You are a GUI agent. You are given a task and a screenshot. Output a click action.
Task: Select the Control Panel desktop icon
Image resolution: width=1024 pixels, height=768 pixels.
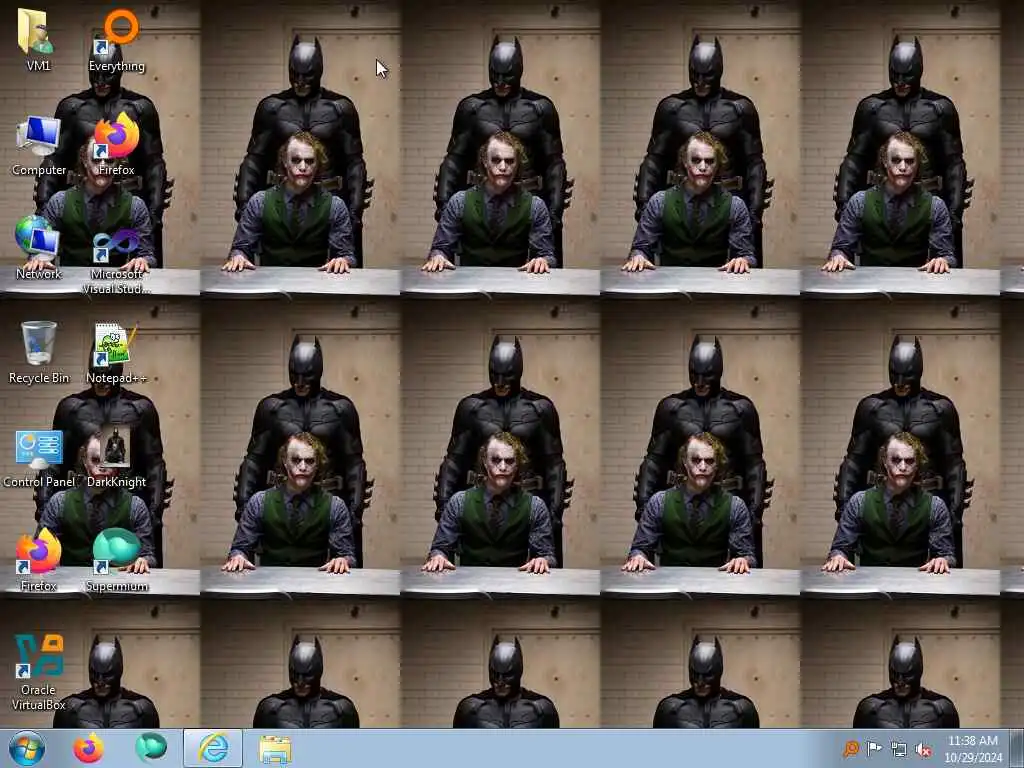[x=39, y=457]
